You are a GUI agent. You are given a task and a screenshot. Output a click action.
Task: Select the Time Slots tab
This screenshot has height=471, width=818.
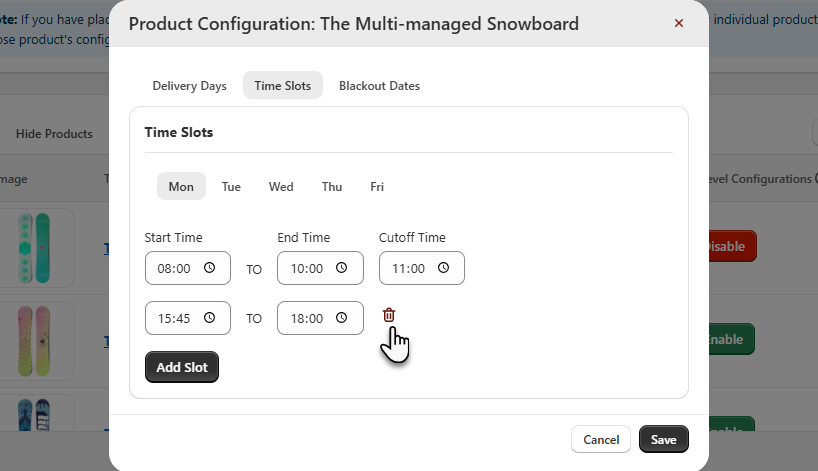pos(282,86)
